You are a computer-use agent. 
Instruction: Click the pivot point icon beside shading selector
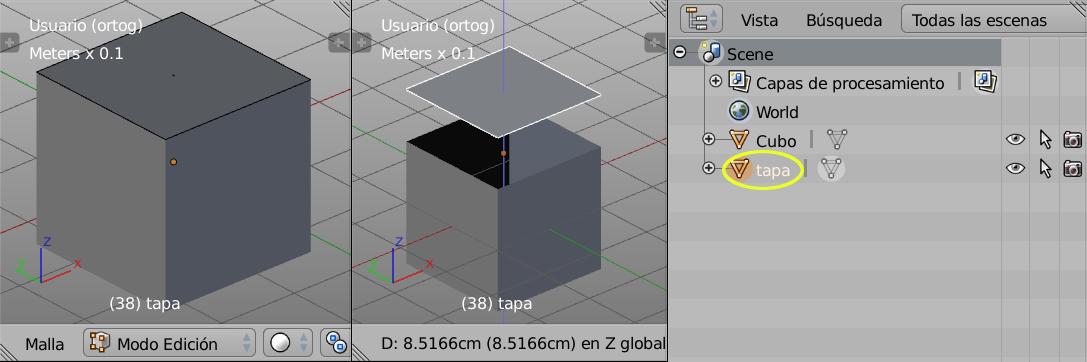point(336,343)
